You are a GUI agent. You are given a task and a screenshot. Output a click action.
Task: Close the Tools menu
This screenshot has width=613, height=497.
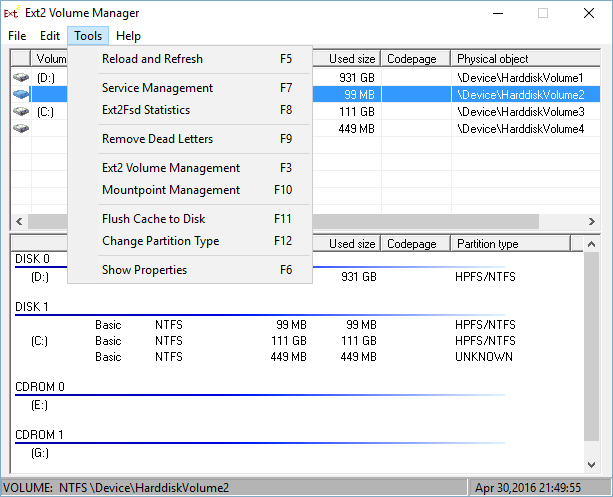pyautogui.click(x=88, y=36)
